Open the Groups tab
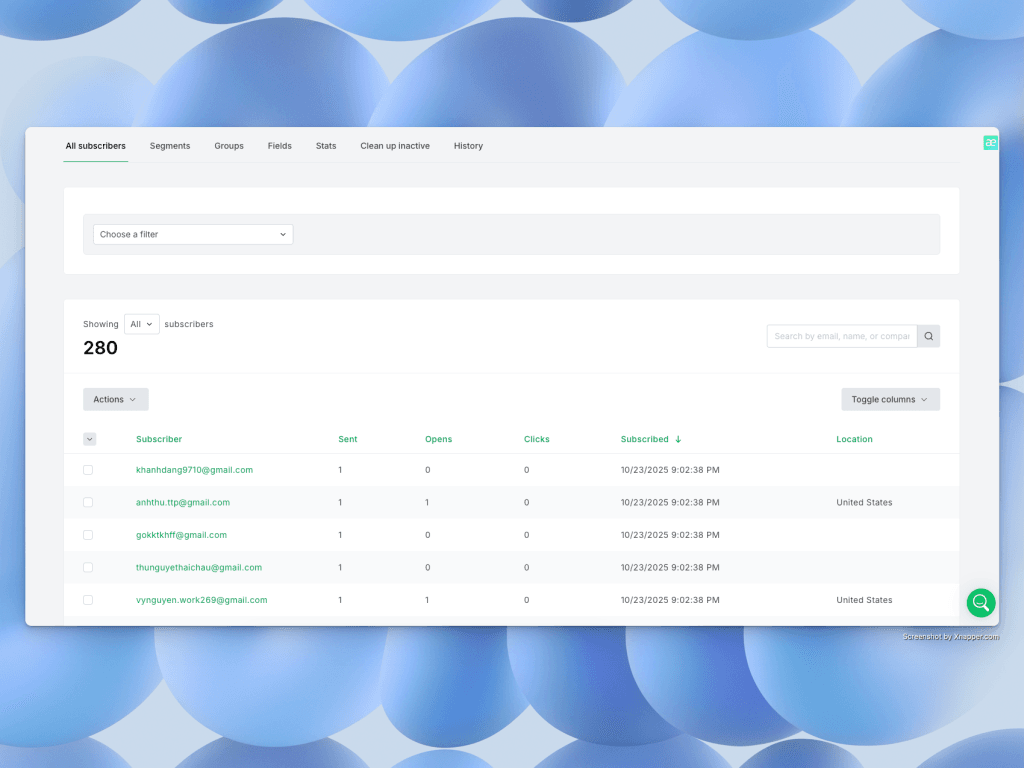The height and width of the screenshot is (768, 1024). point(229,146)
